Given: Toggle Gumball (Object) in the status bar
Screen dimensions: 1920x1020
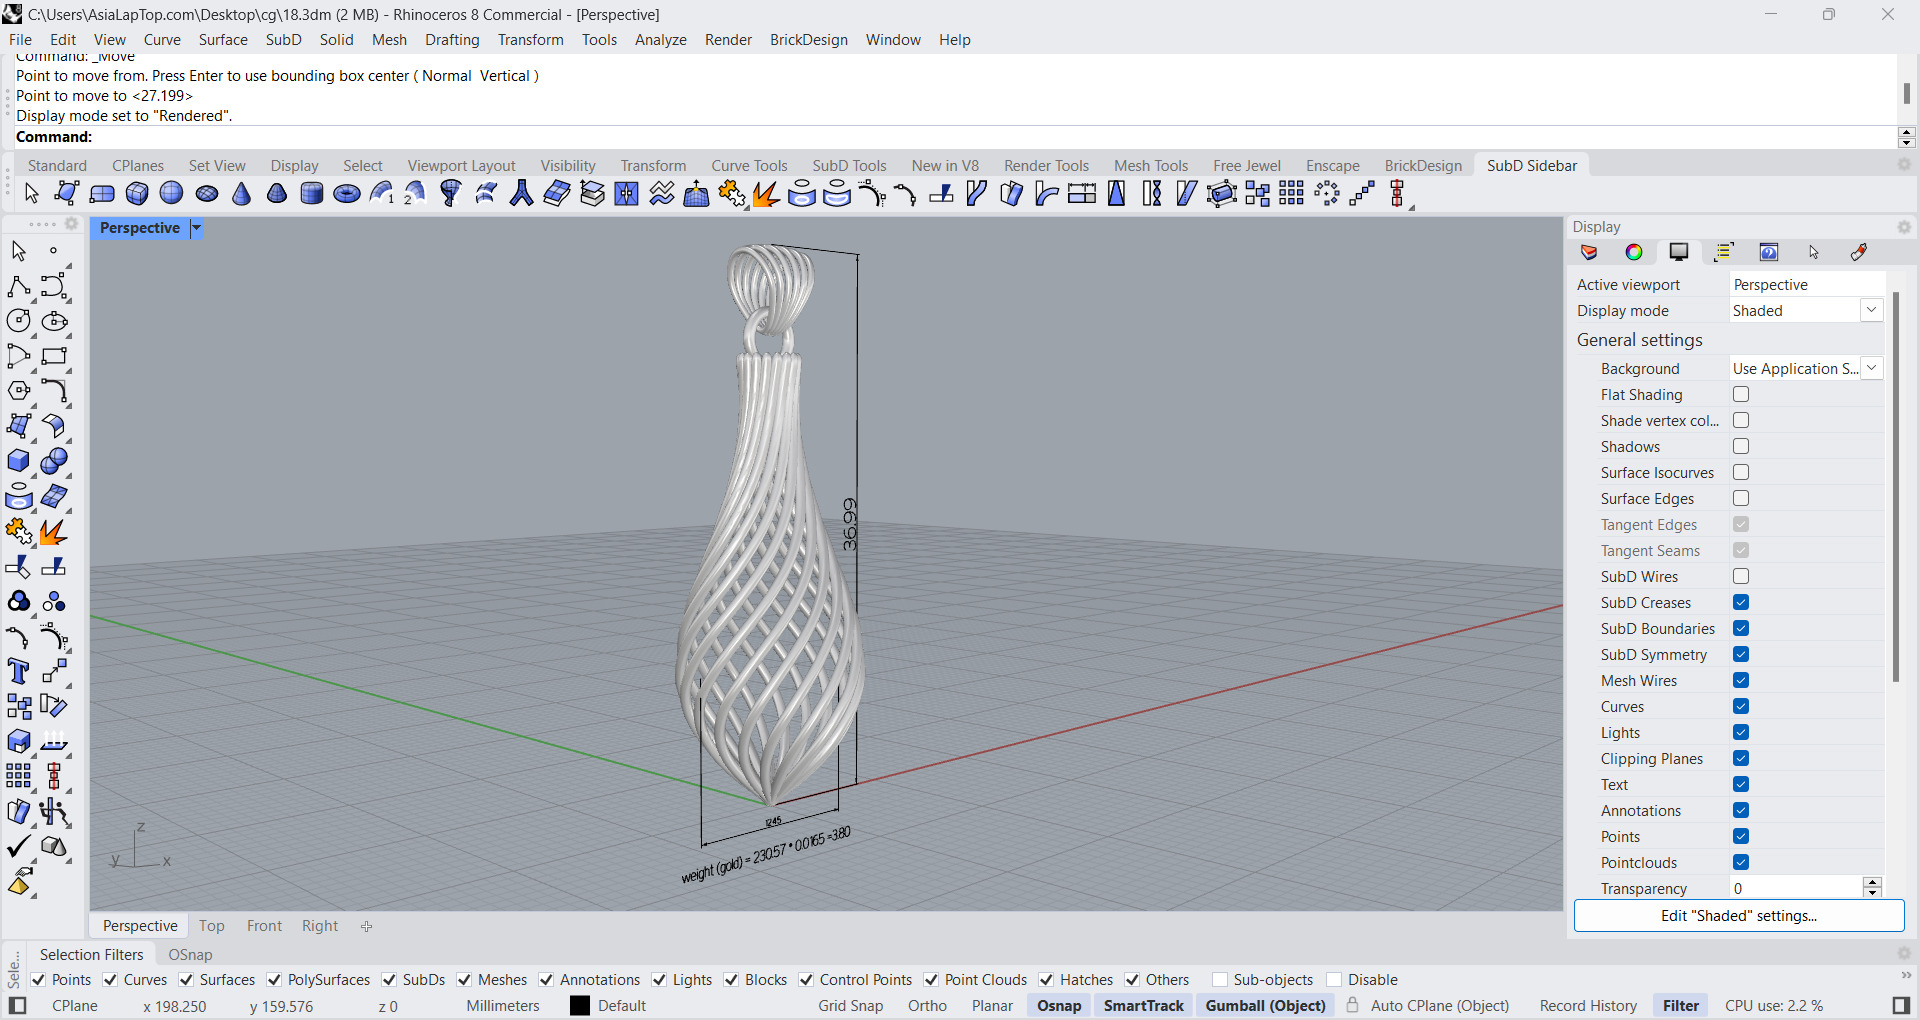Looking at the screenshot, I should pos(1265,1006).
